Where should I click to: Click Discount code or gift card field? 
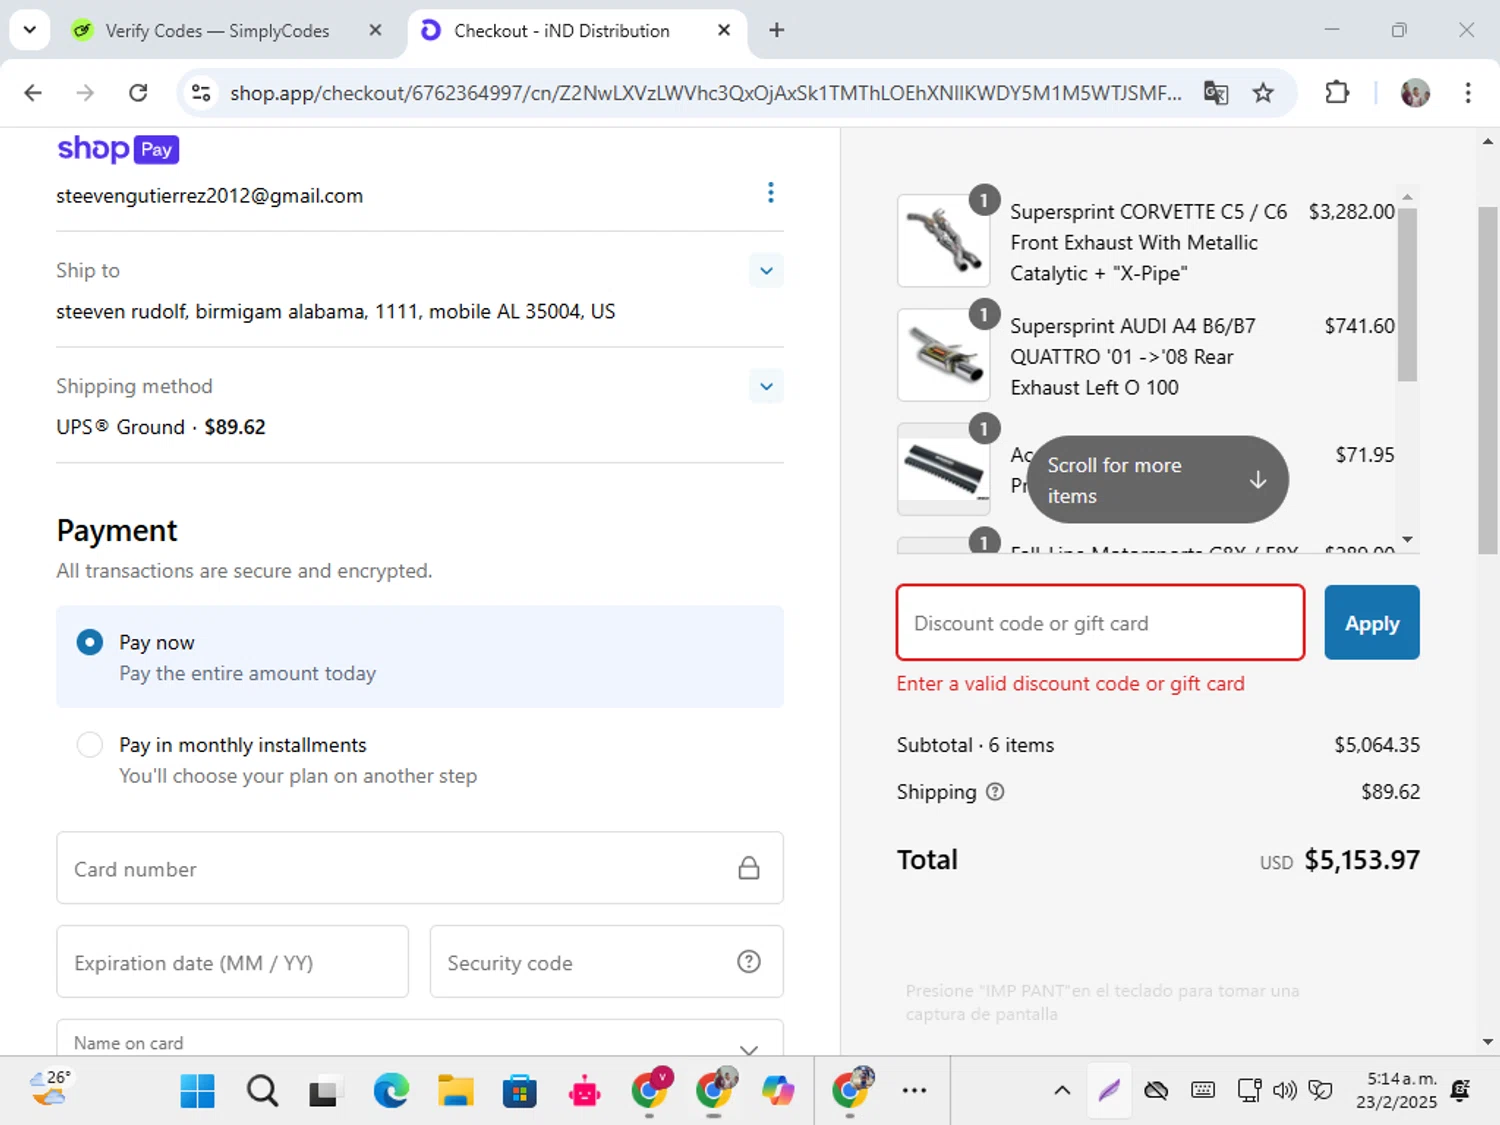(x=1100, y=623)
